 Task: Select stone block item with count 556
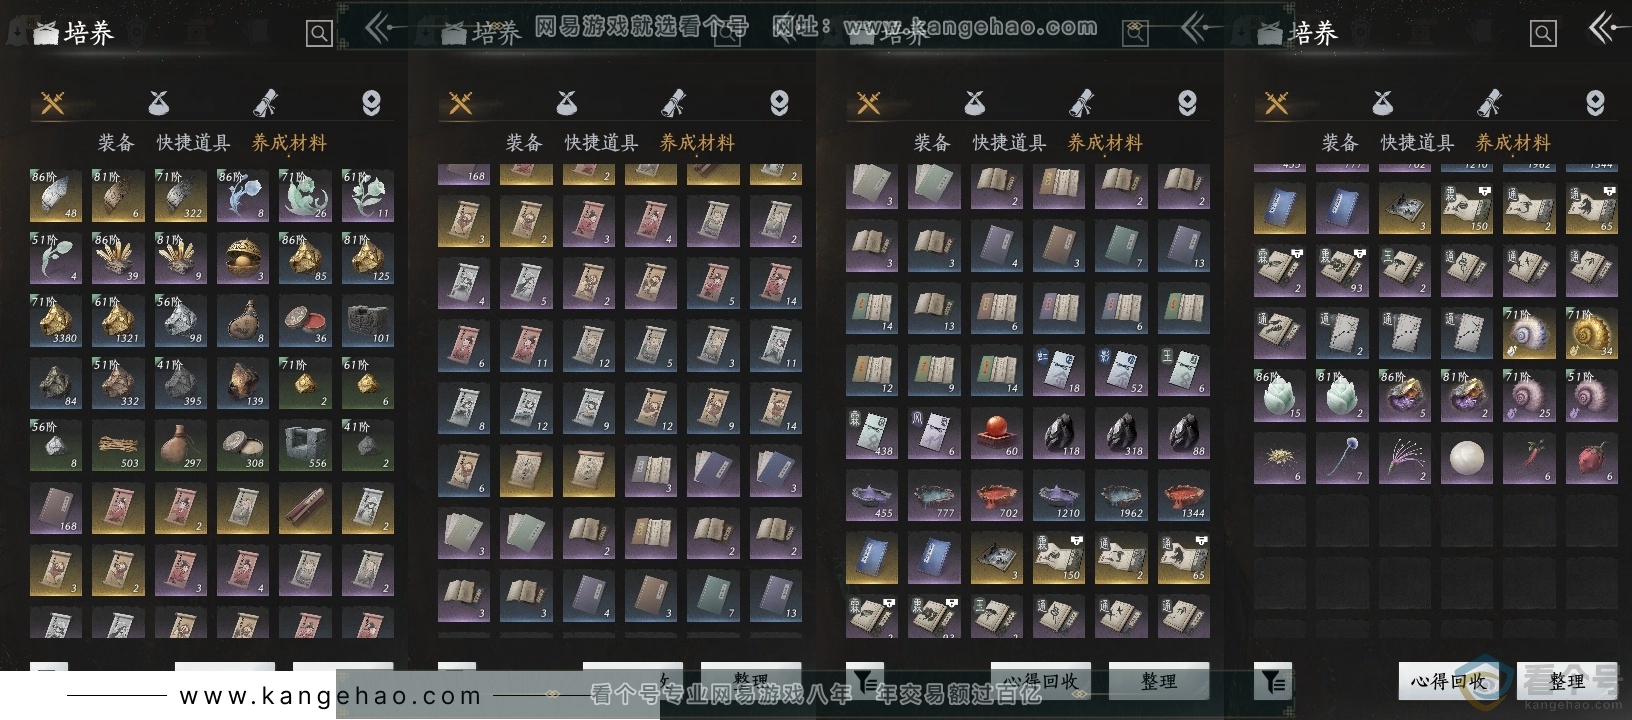tap(305, 446)
